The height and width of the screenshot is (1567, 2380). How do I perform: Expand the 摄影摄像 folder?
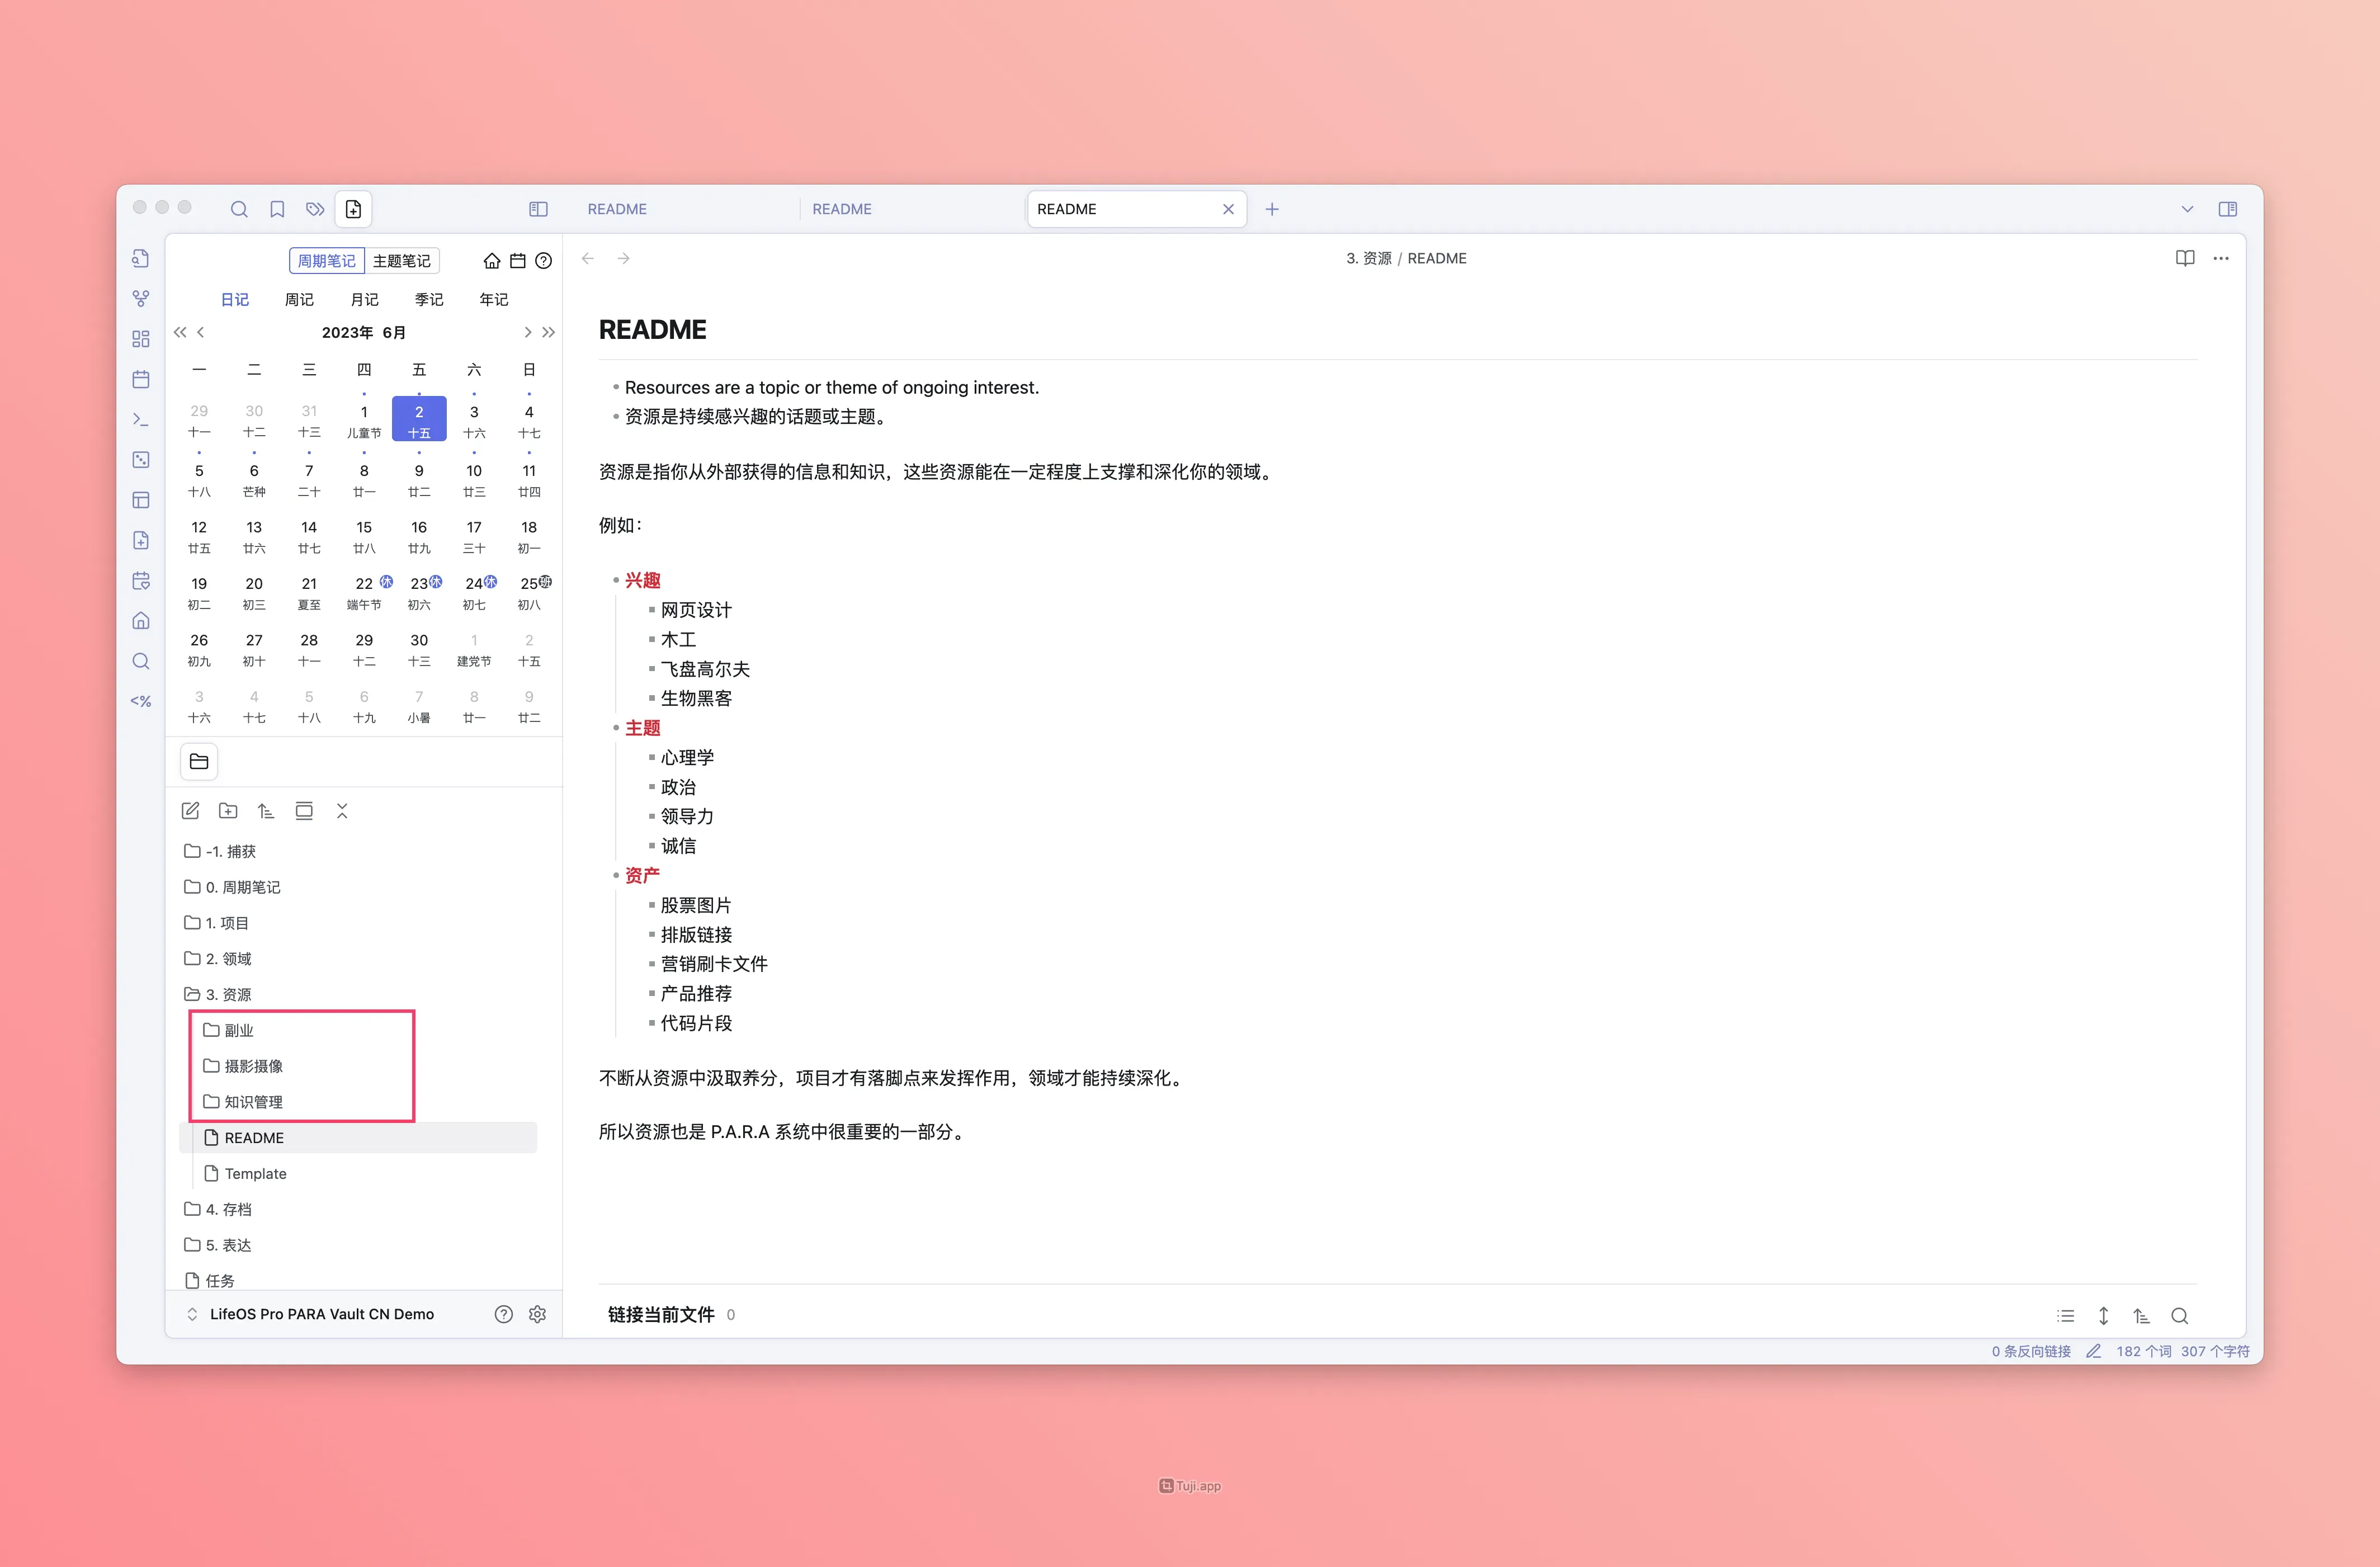click(253, 1066)
